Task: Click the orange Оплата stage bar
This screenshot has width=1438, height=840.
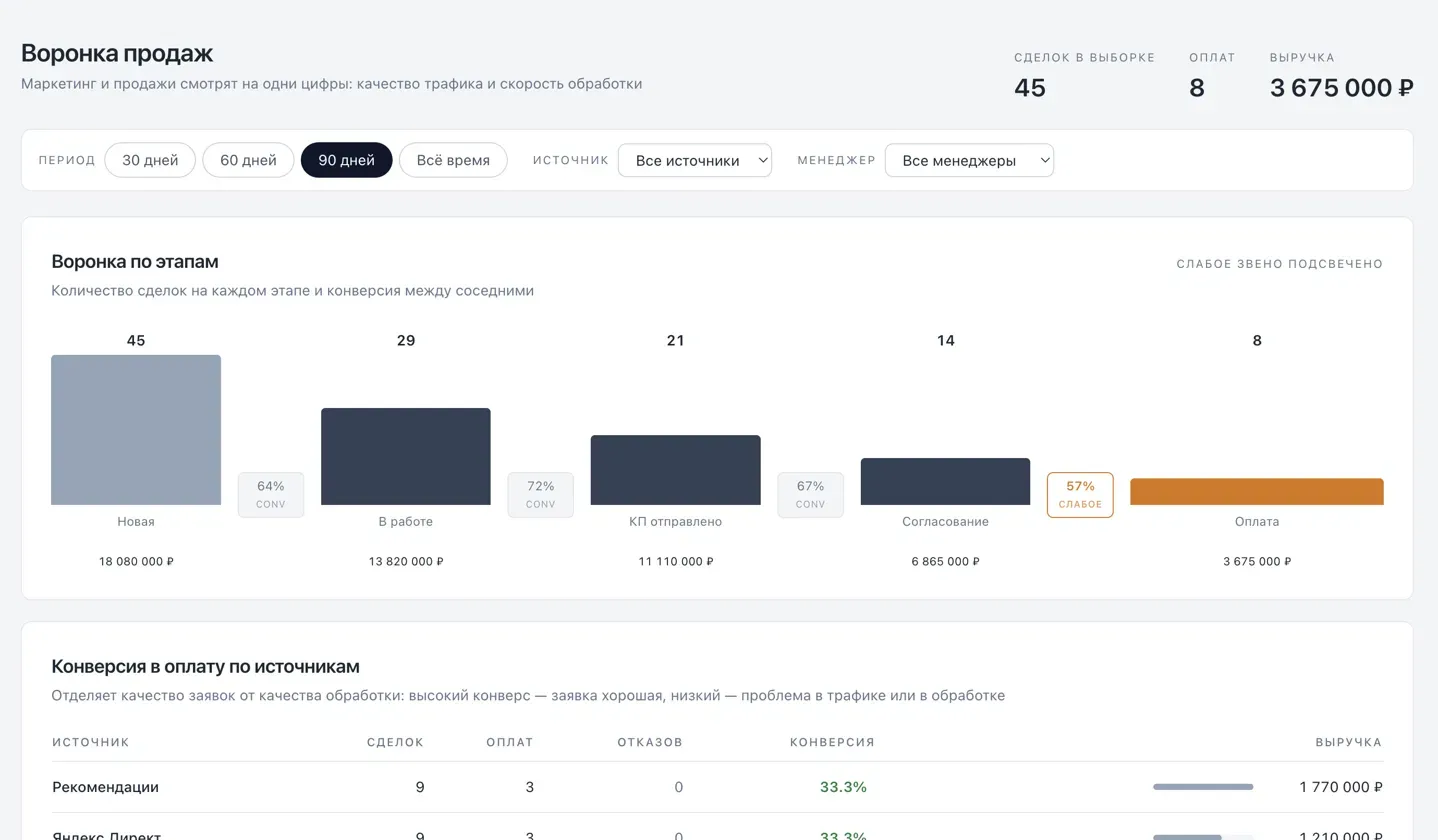Action: 1257,492
